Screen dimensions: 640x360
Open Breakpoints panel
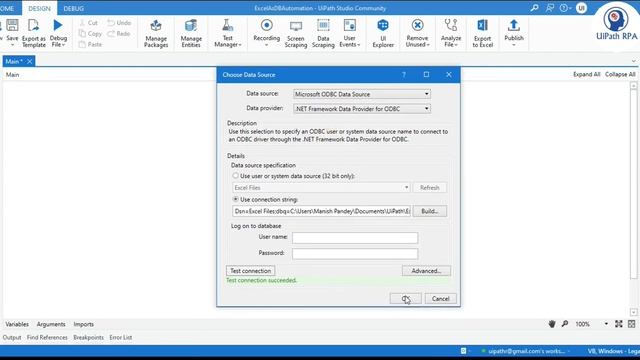coord(89,338)
